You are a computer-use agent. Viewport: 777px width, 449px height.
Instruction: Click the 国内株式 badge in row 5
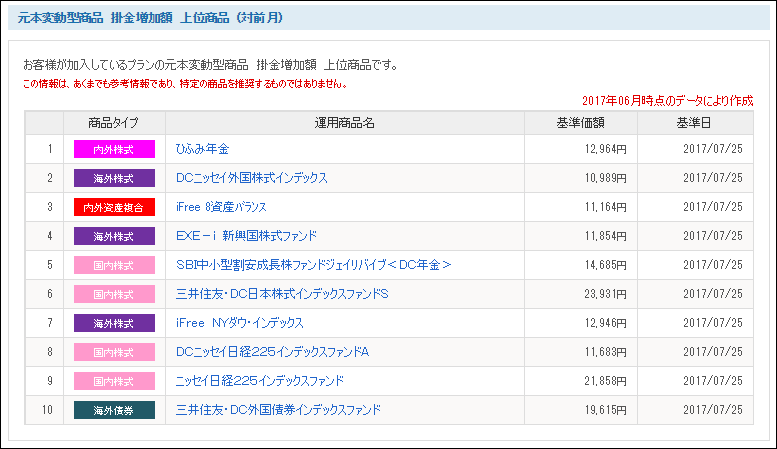[x=114, y=265]
